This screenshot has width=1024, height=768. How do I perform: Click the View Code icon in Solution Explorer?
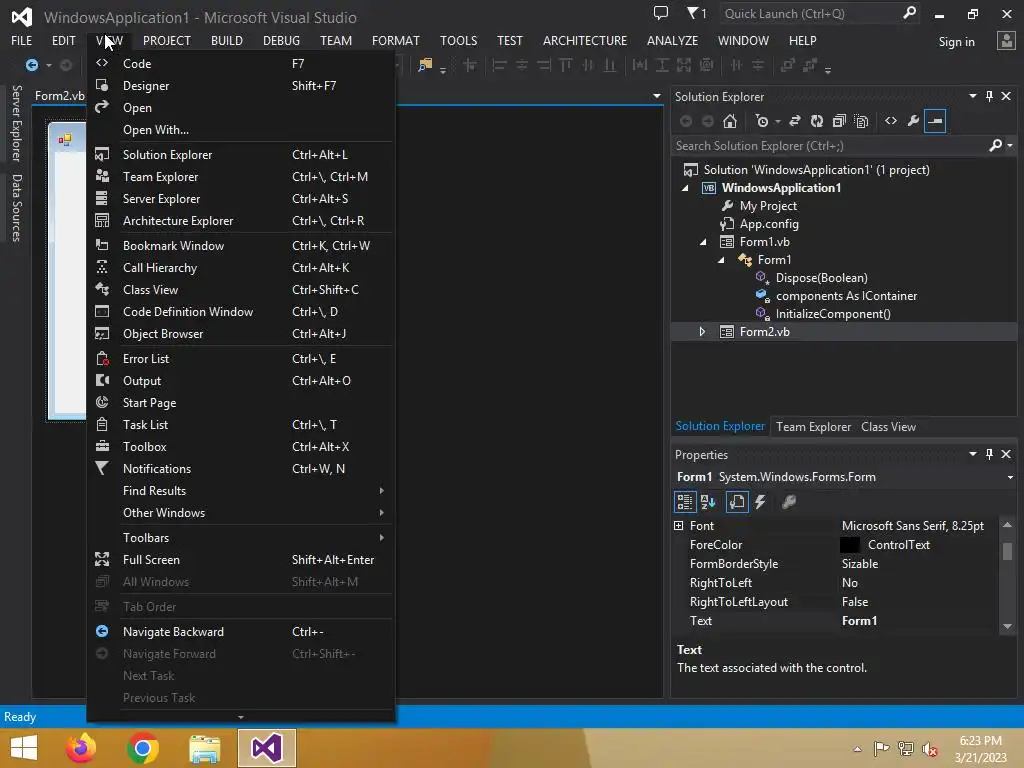click(x=891, y=121)
